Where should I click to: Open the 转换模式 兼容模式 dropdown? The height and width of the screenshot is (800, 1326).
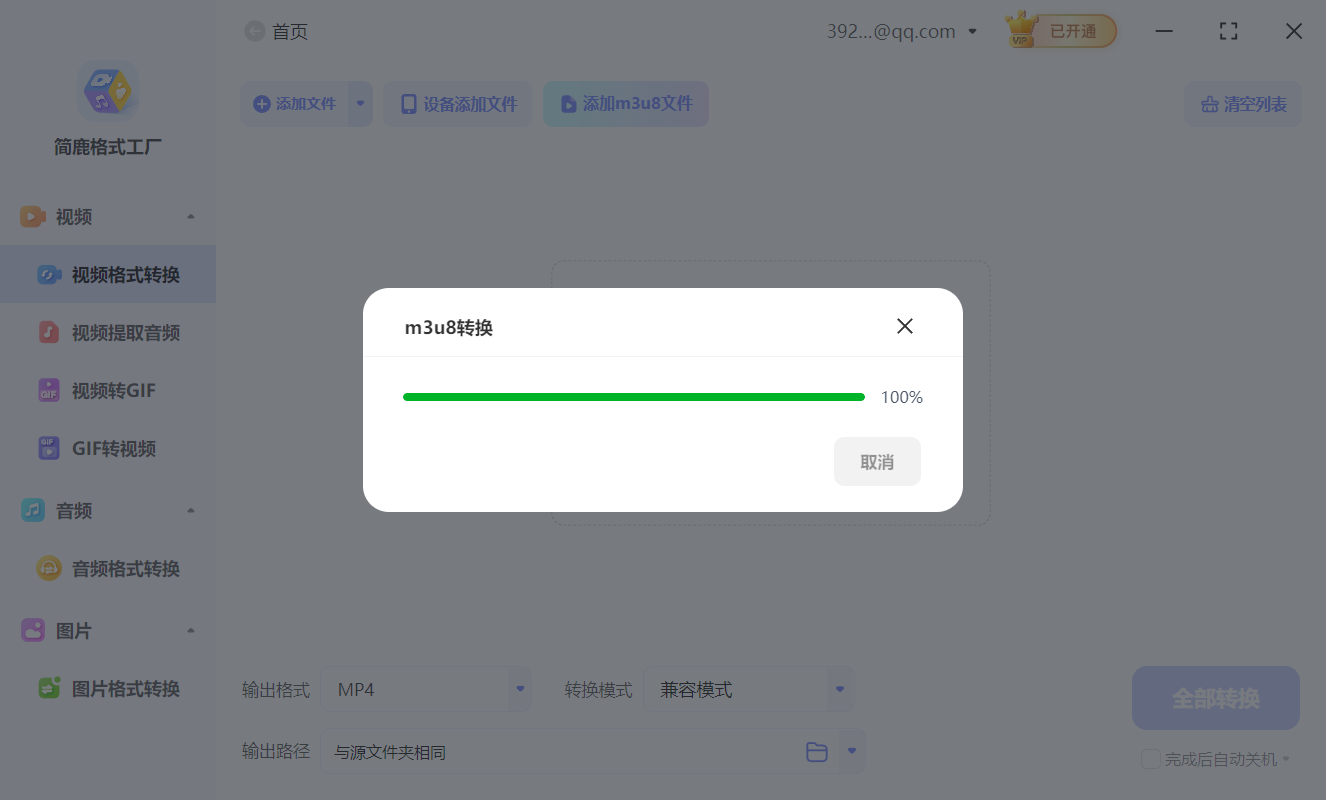[749, 689]
